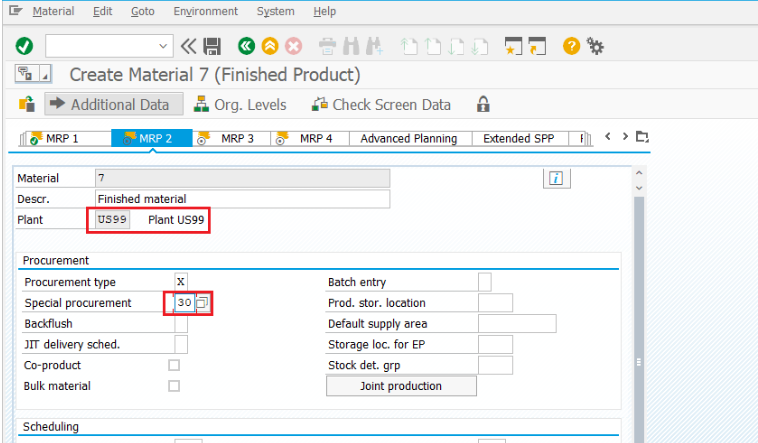The height and width of the screenshot is (443, 758).
Task: Open the Help question mark icon
Action: 571,46
